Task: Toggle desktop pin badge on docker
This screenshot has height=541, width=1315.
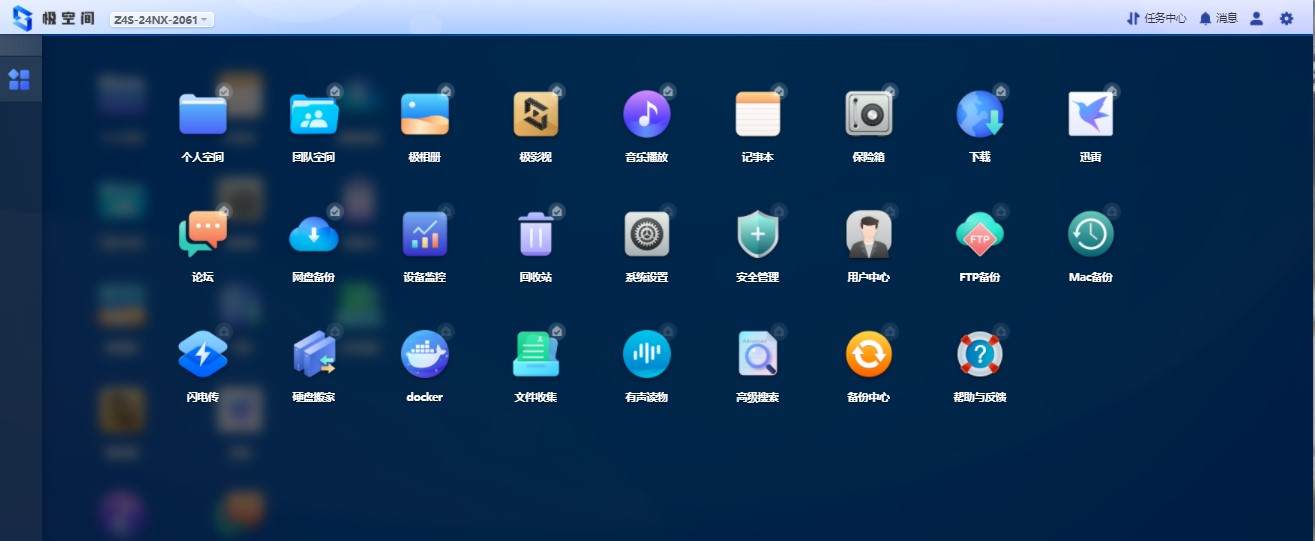Action: tap(446, 331)
